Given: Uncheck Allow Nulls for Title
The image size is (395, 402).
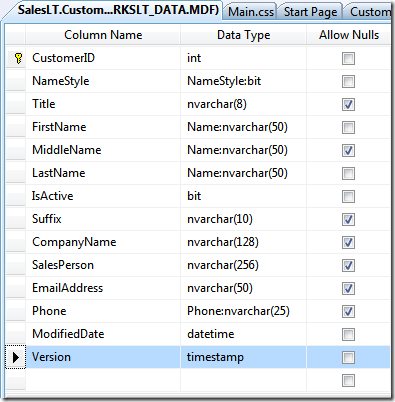Looking at the screenshot, I should (x=348, y=105).
